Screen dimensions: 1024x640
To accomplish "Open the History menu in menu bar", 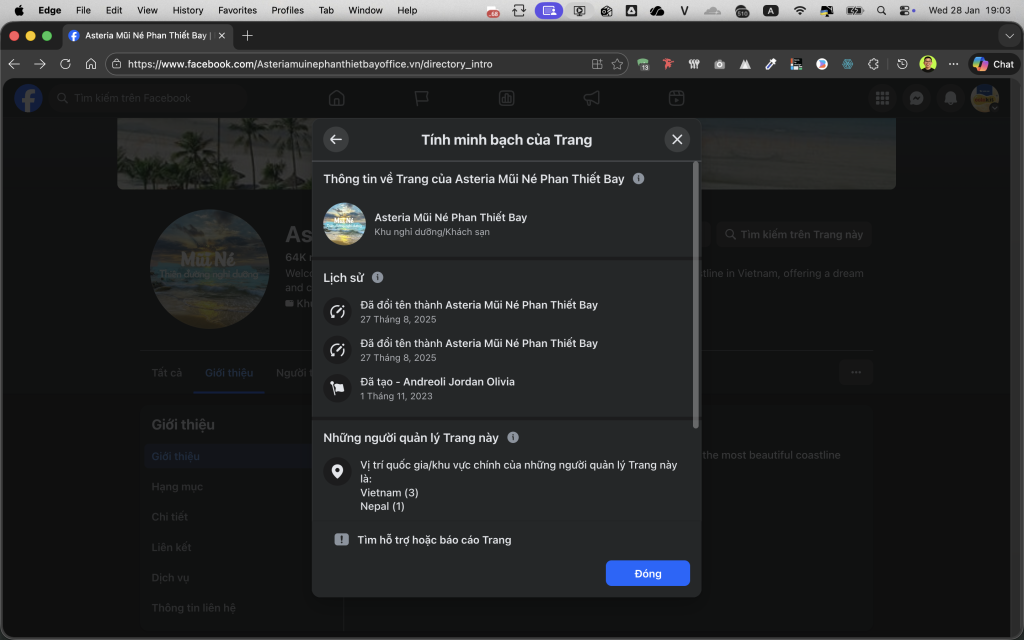I will [x=187, y=10].
